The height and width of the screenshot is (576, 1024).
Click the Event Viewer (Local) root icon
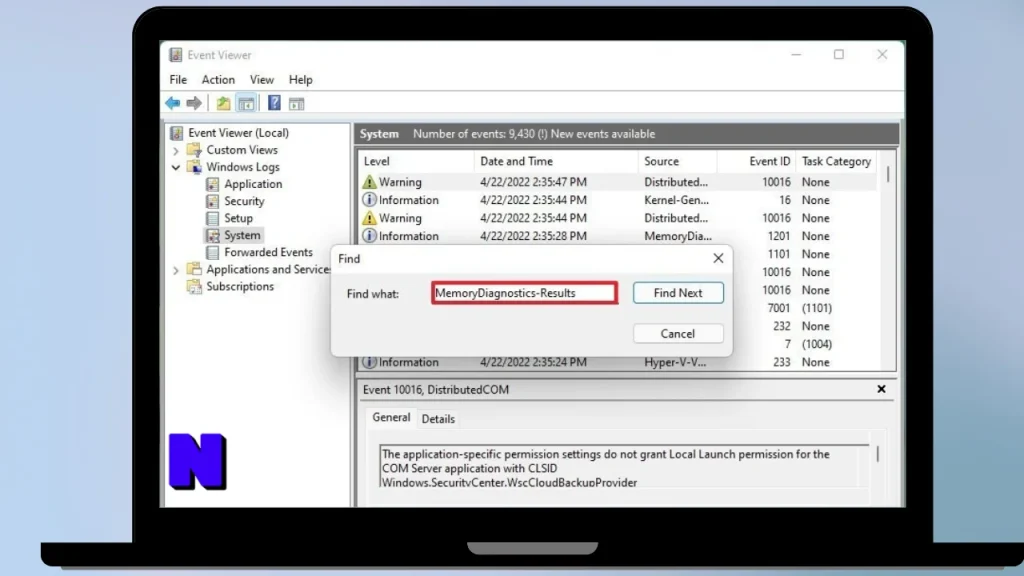(x=176, y=133)
